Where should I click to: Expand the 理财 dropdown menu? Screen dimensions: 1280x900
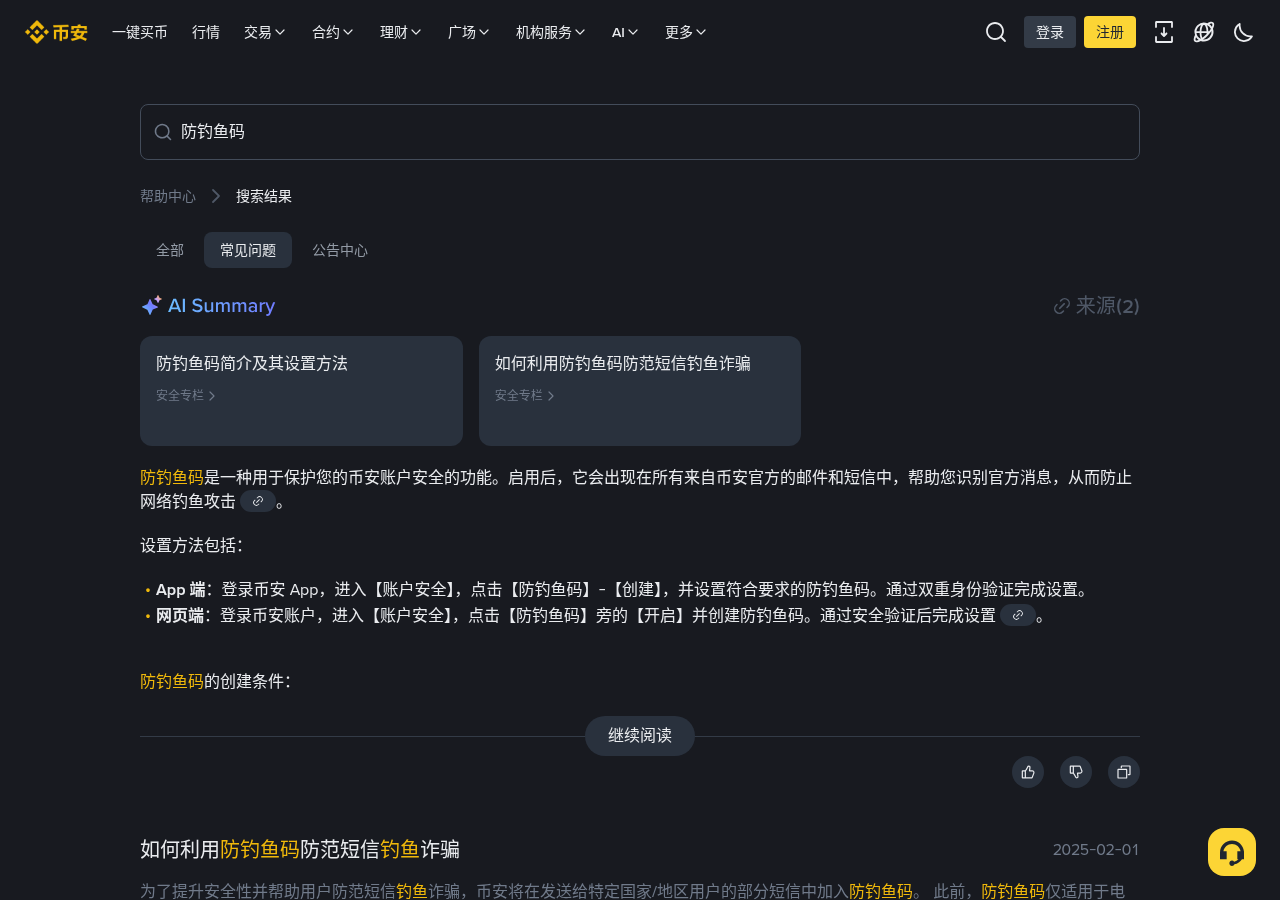(x=401, y=32)
